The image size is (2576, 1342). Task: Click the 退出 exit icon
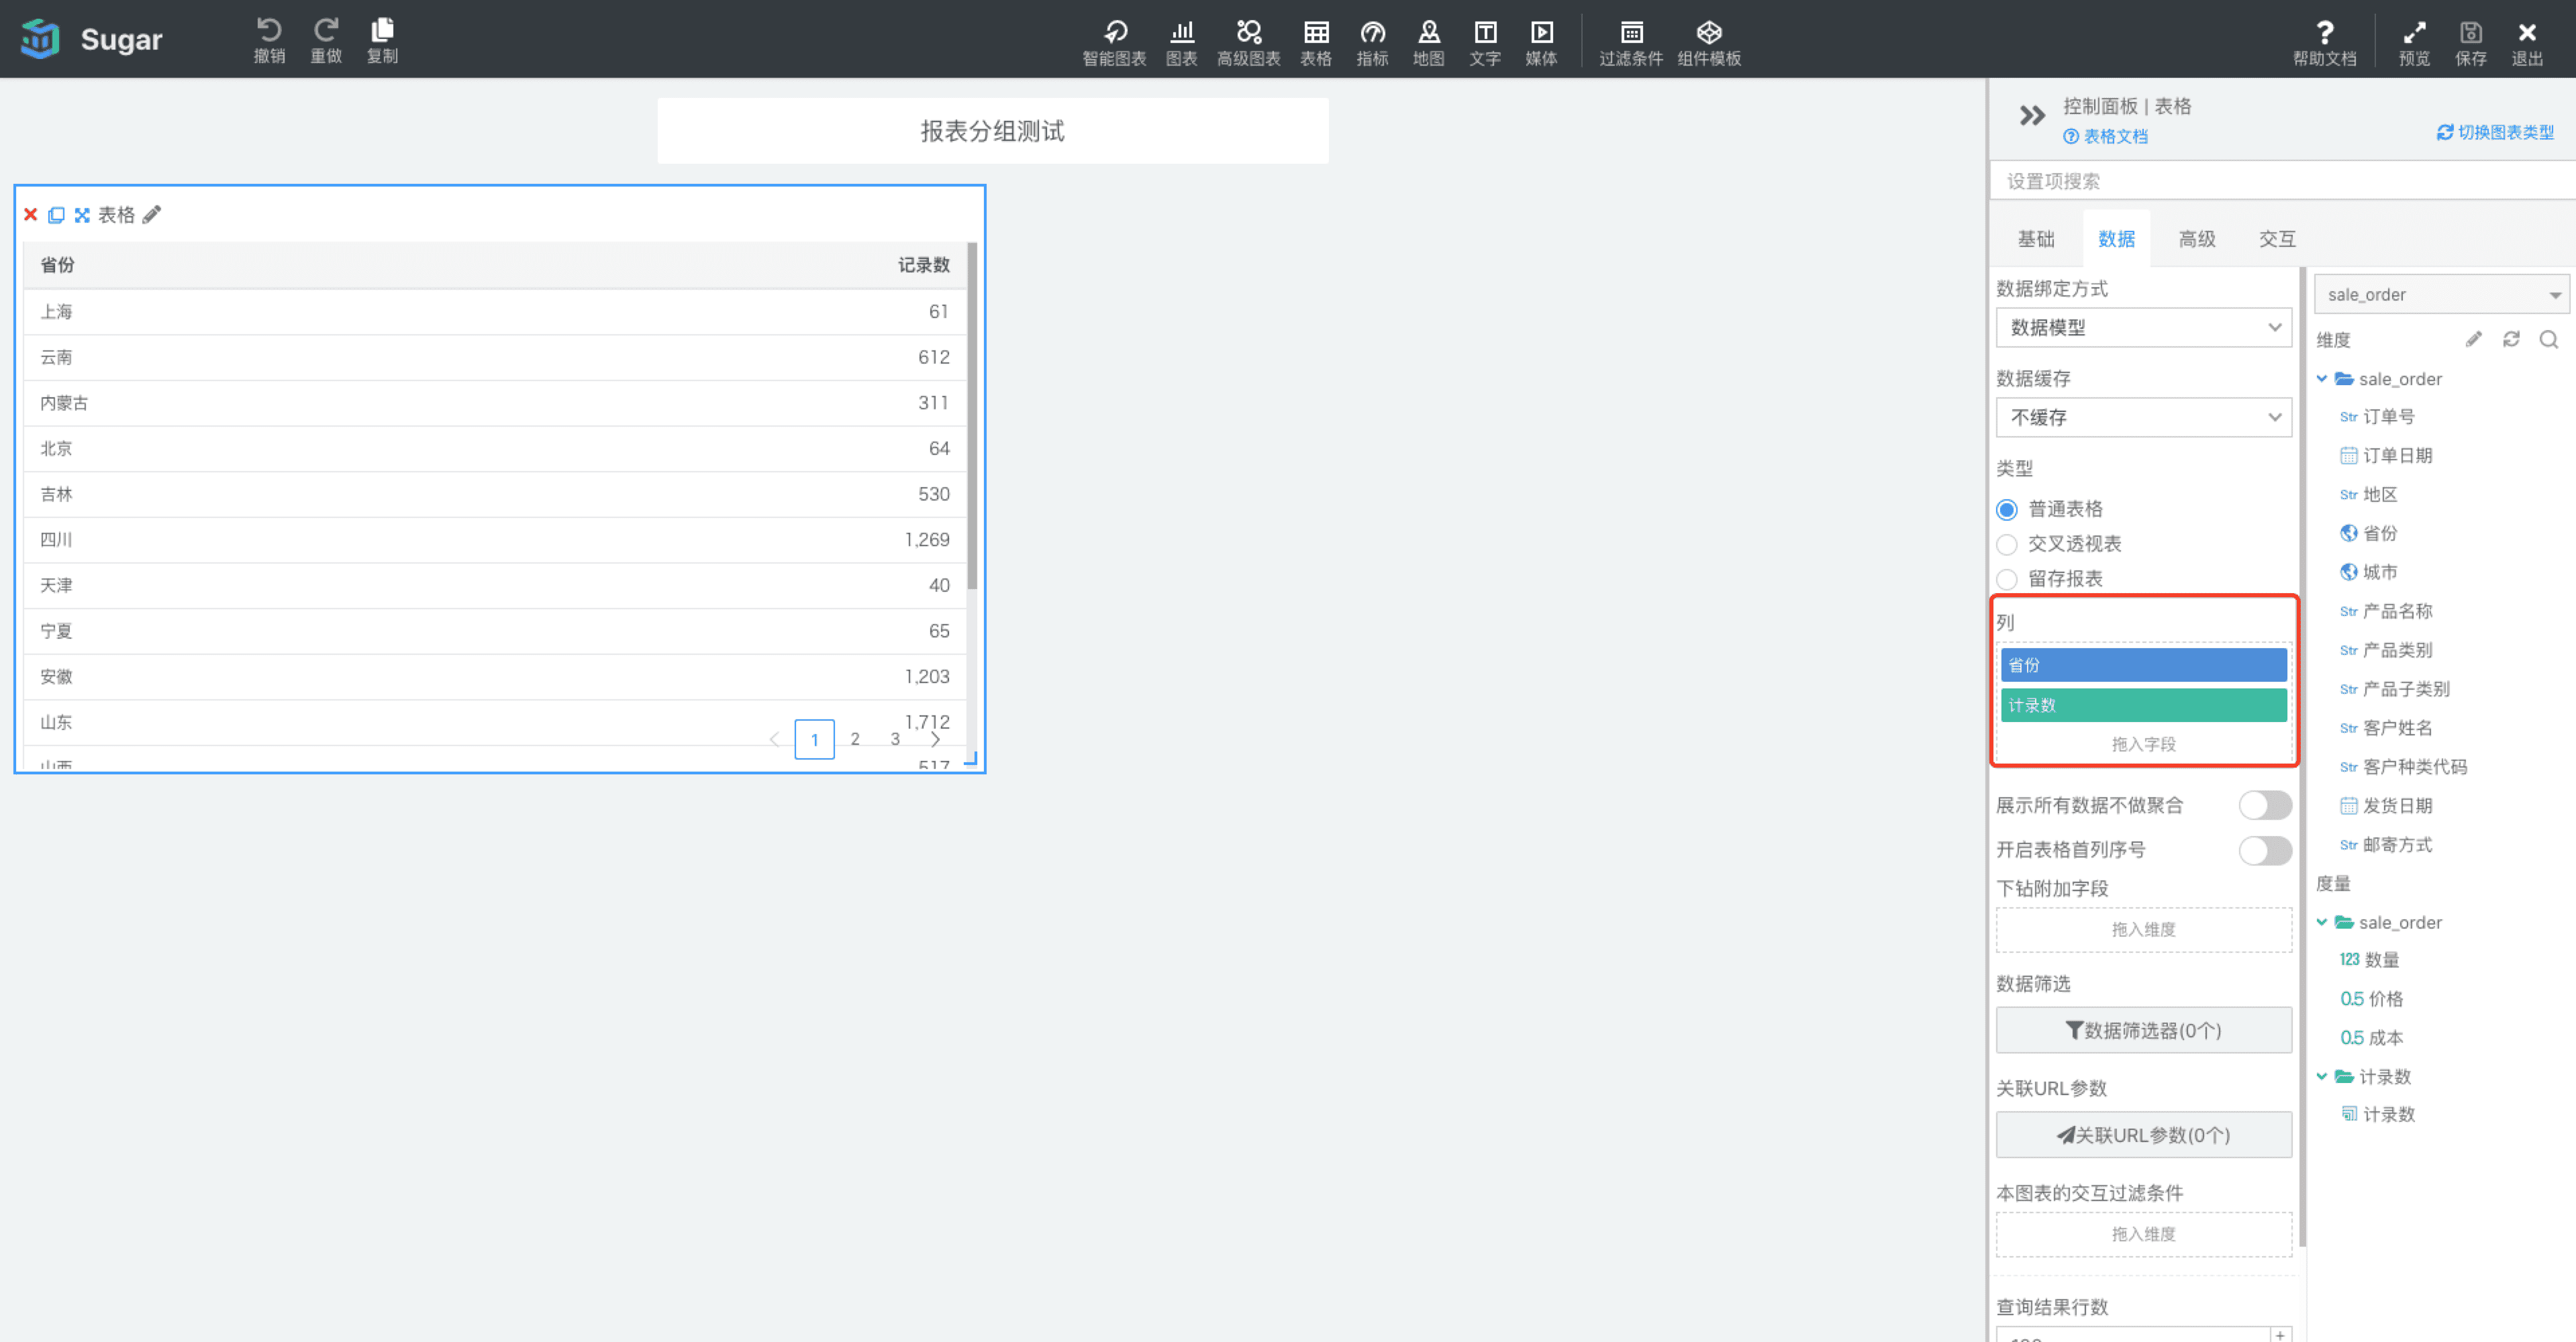pos(2527,43)
